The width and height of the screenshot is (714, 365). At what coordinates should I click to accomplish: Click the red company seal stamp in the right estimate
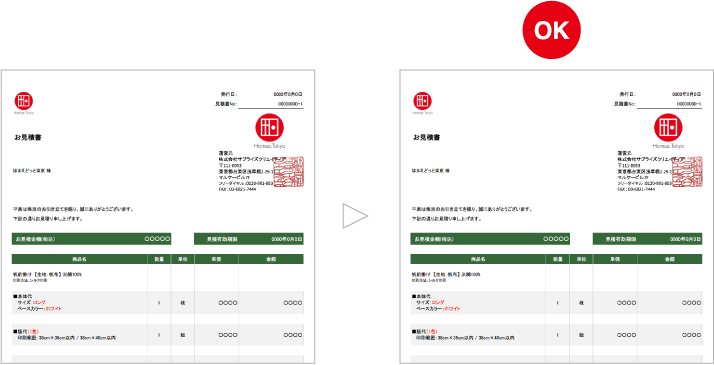tap(687, 172)
